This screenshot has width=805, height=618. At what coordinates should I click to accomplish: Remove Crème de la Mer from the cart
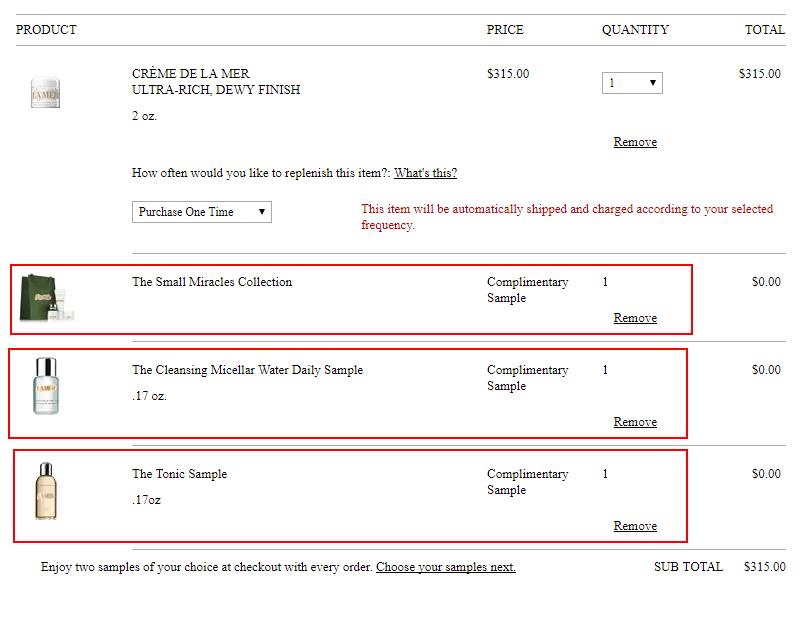(x=635, y=142)
